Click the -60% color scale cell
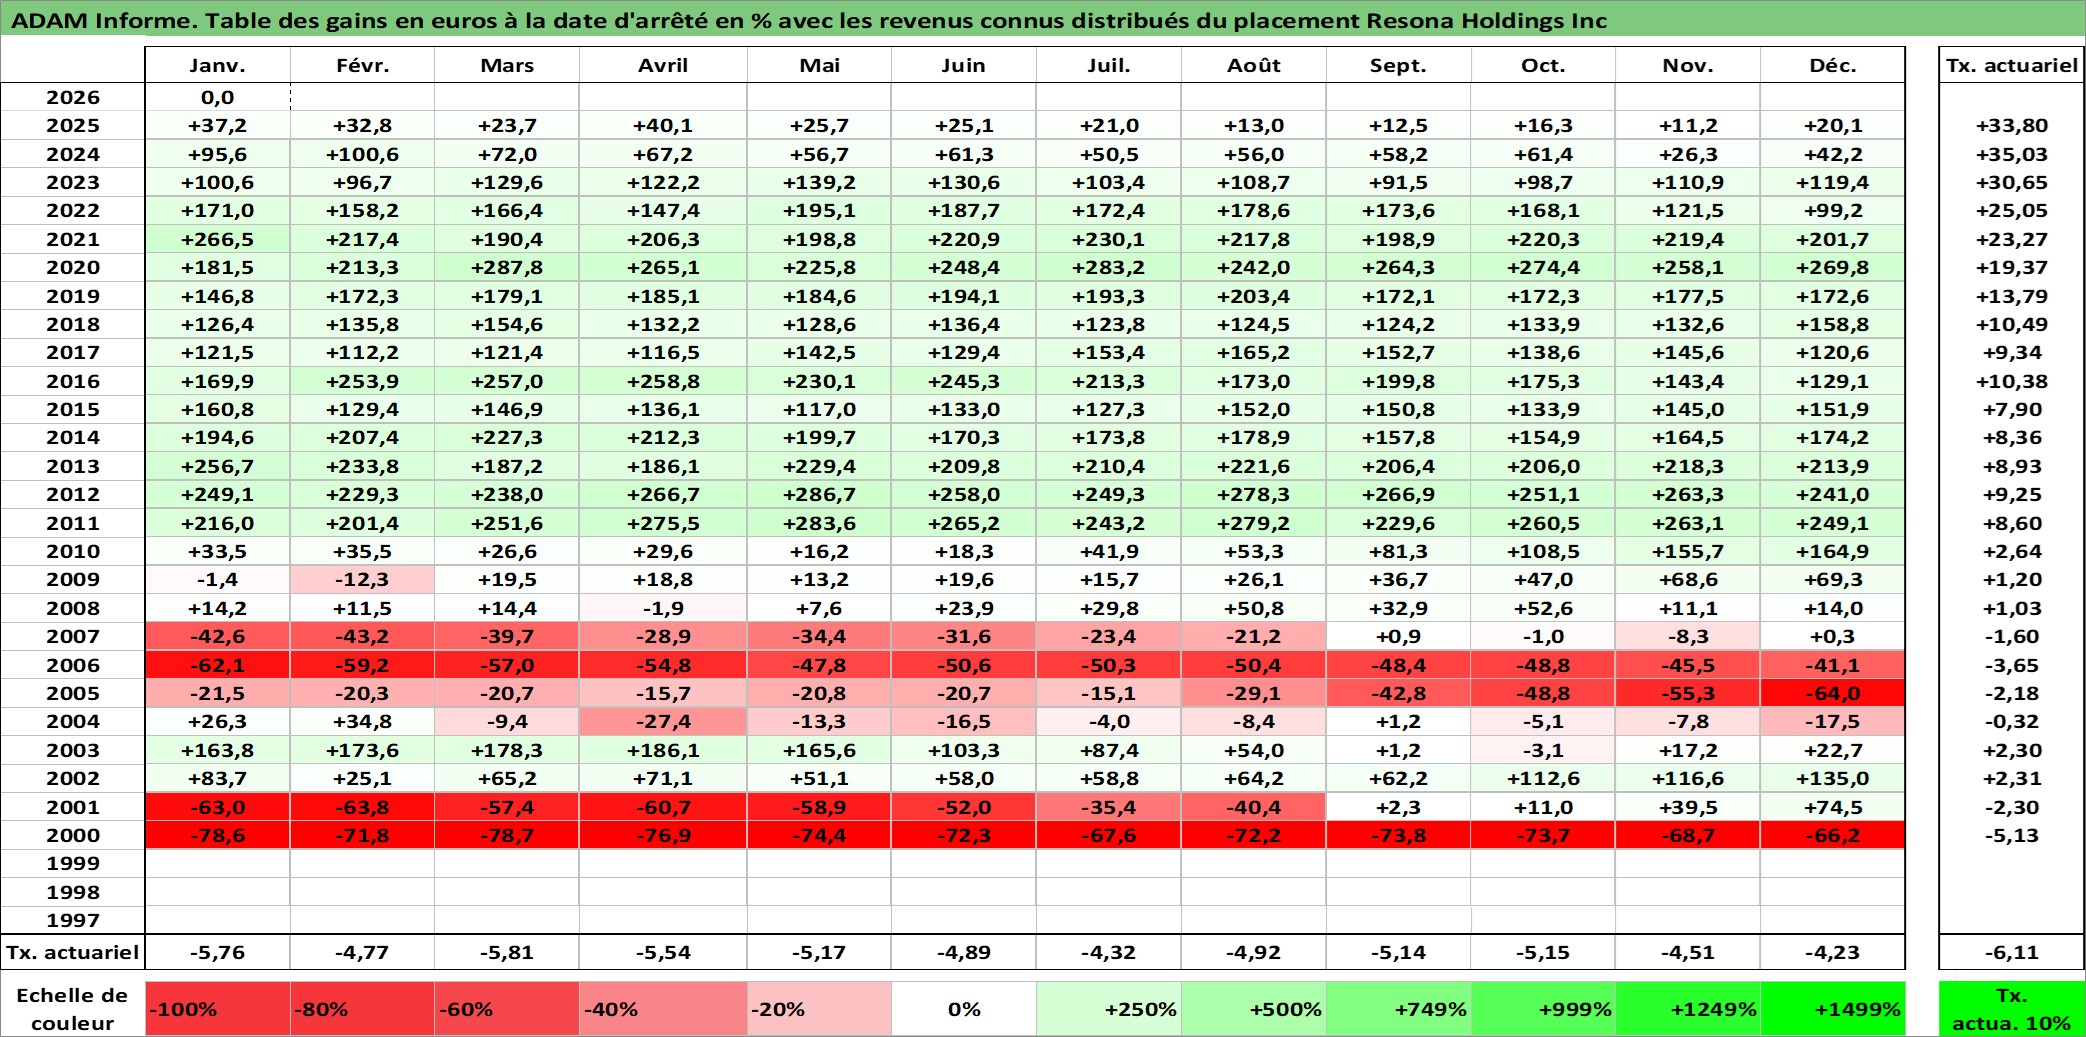The height and width of the screenshot is (1037, 2086). 507,1009
